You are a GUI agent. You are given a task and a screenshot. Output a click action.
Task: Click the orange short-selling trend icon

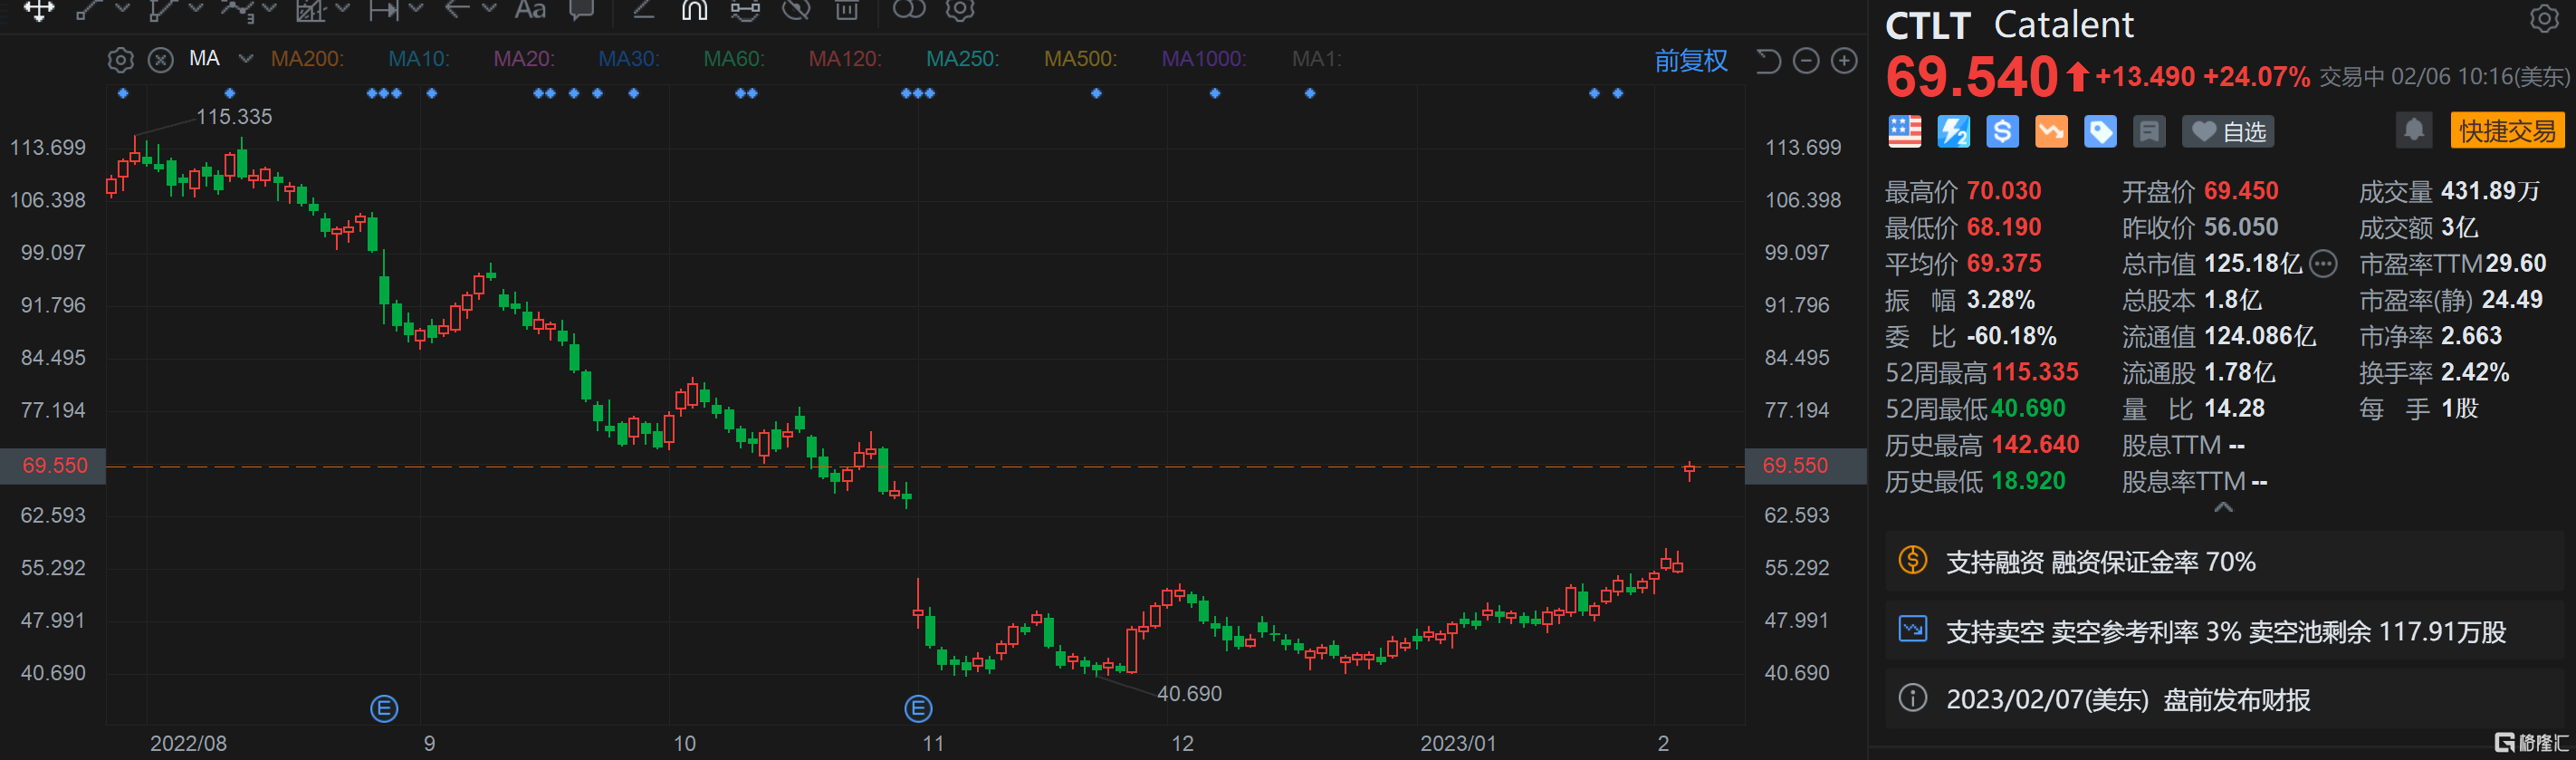2051,132
